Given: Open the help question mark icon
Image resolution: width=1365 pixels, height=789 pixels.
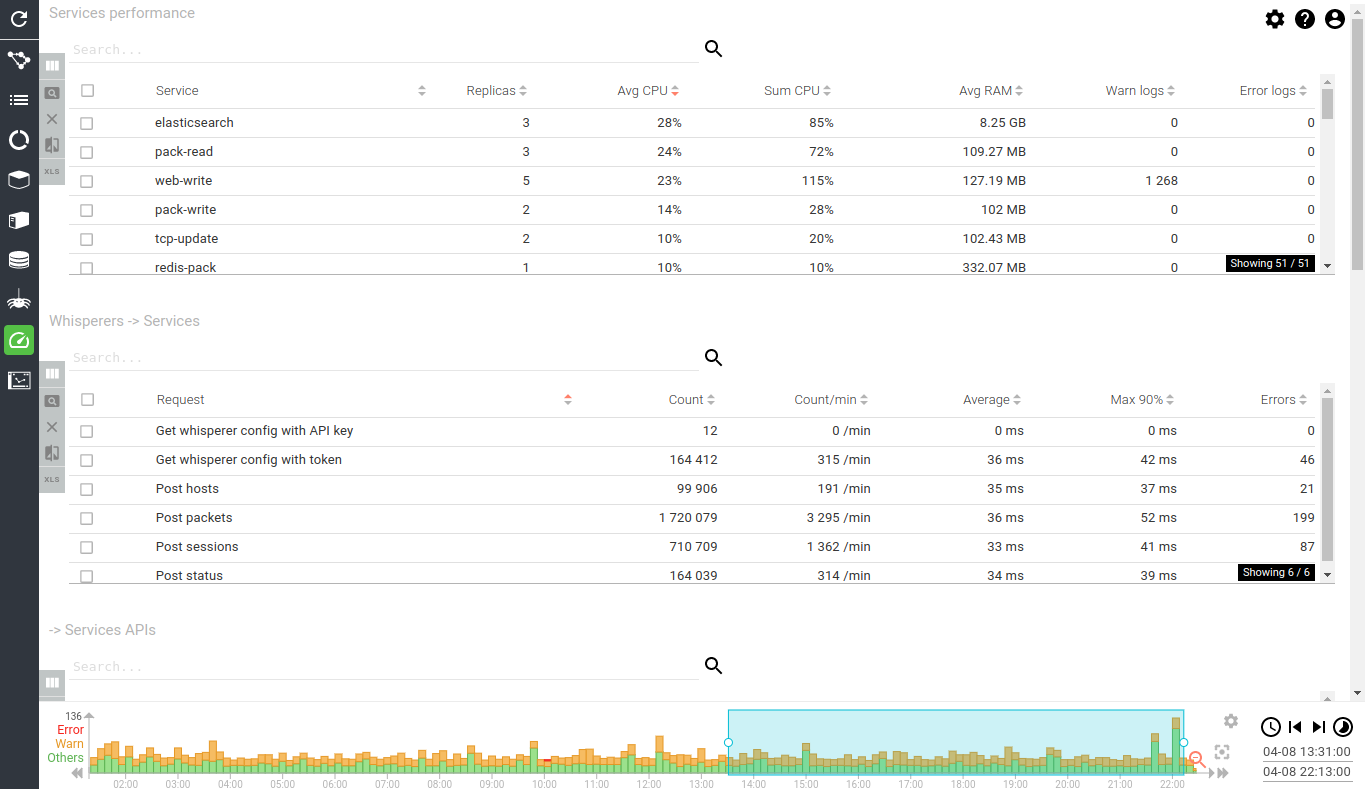Looking at the screenshot, I should pyautogui.click(x=1304, y=19).
